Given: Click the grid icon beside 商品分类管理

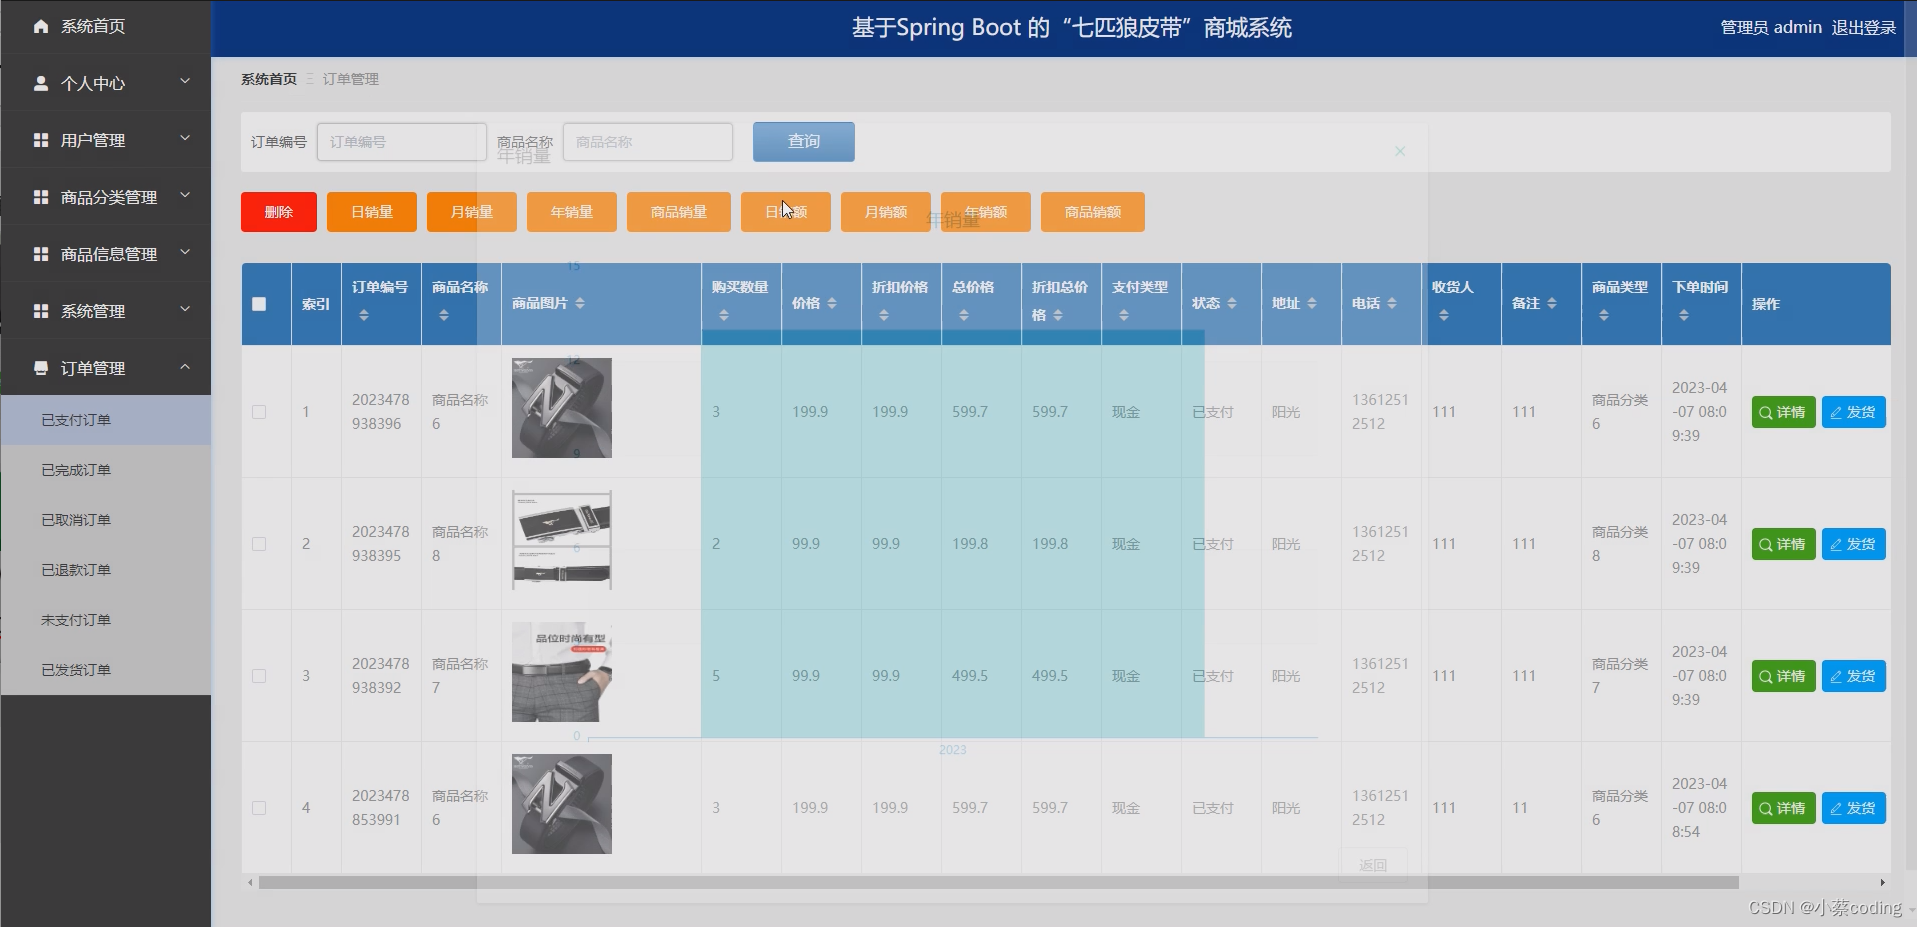Looking at the screenshot, I should coord(41,197).
